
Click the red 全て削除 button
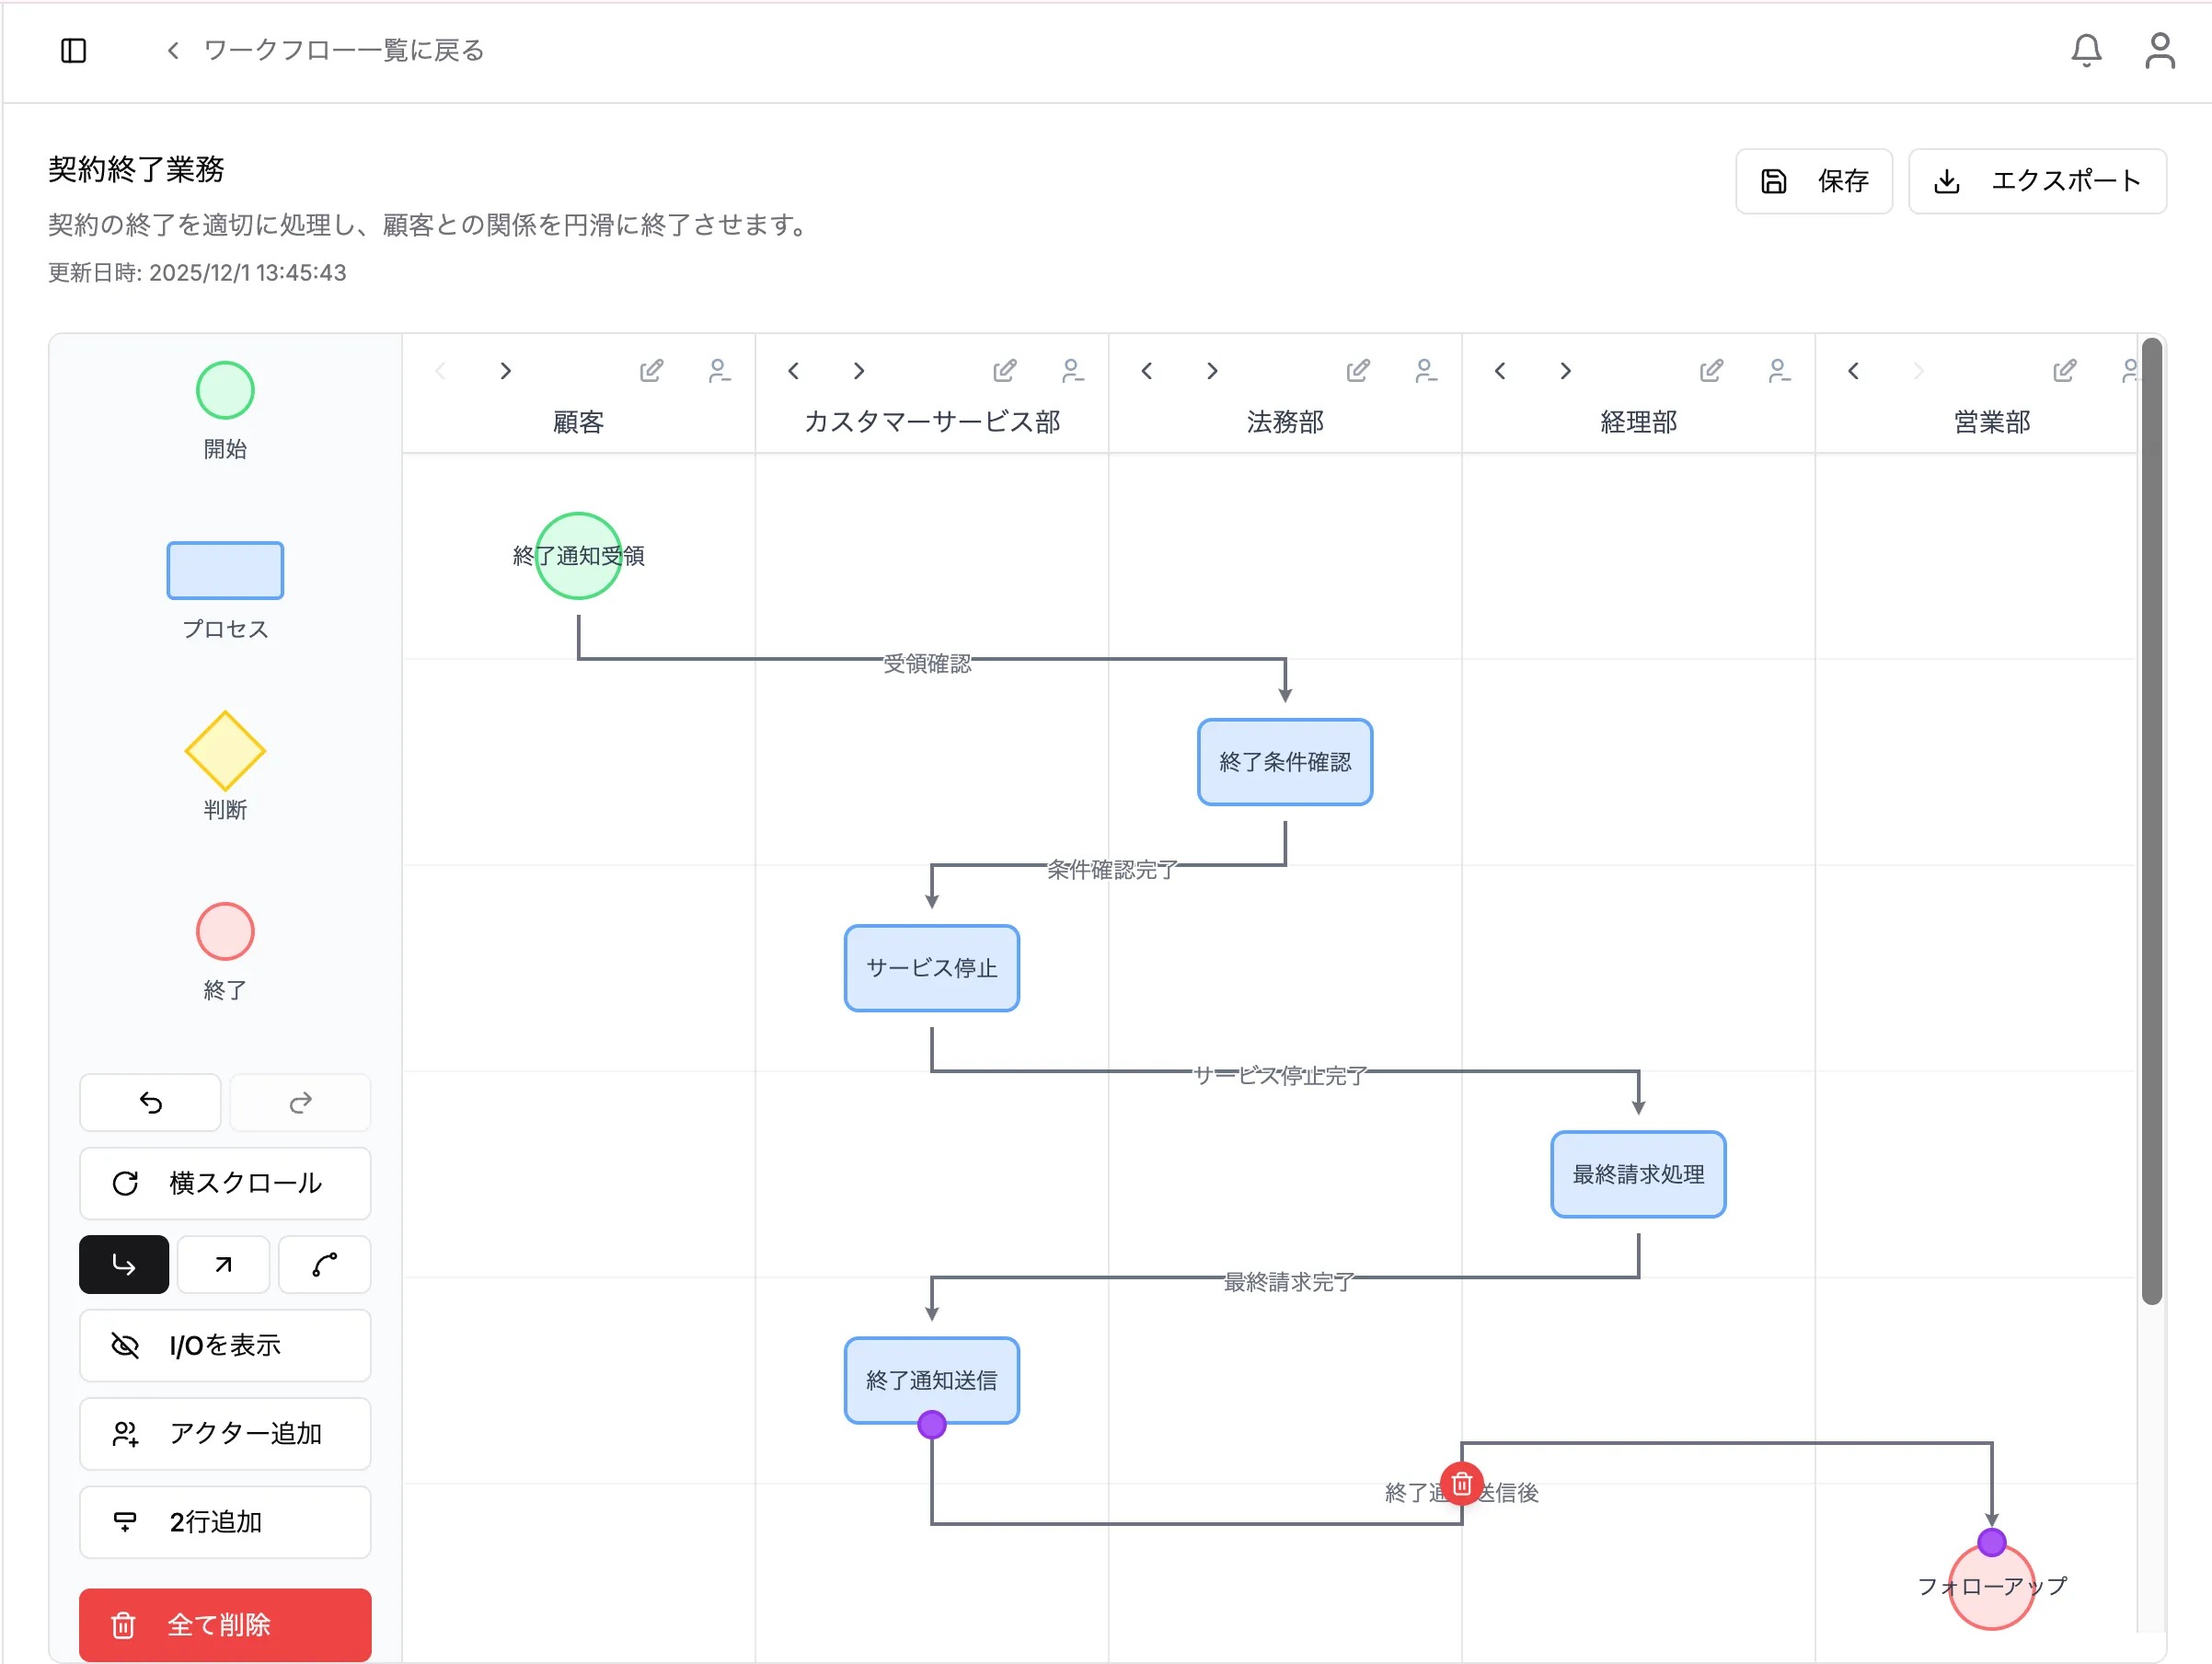coord(225,1624)
